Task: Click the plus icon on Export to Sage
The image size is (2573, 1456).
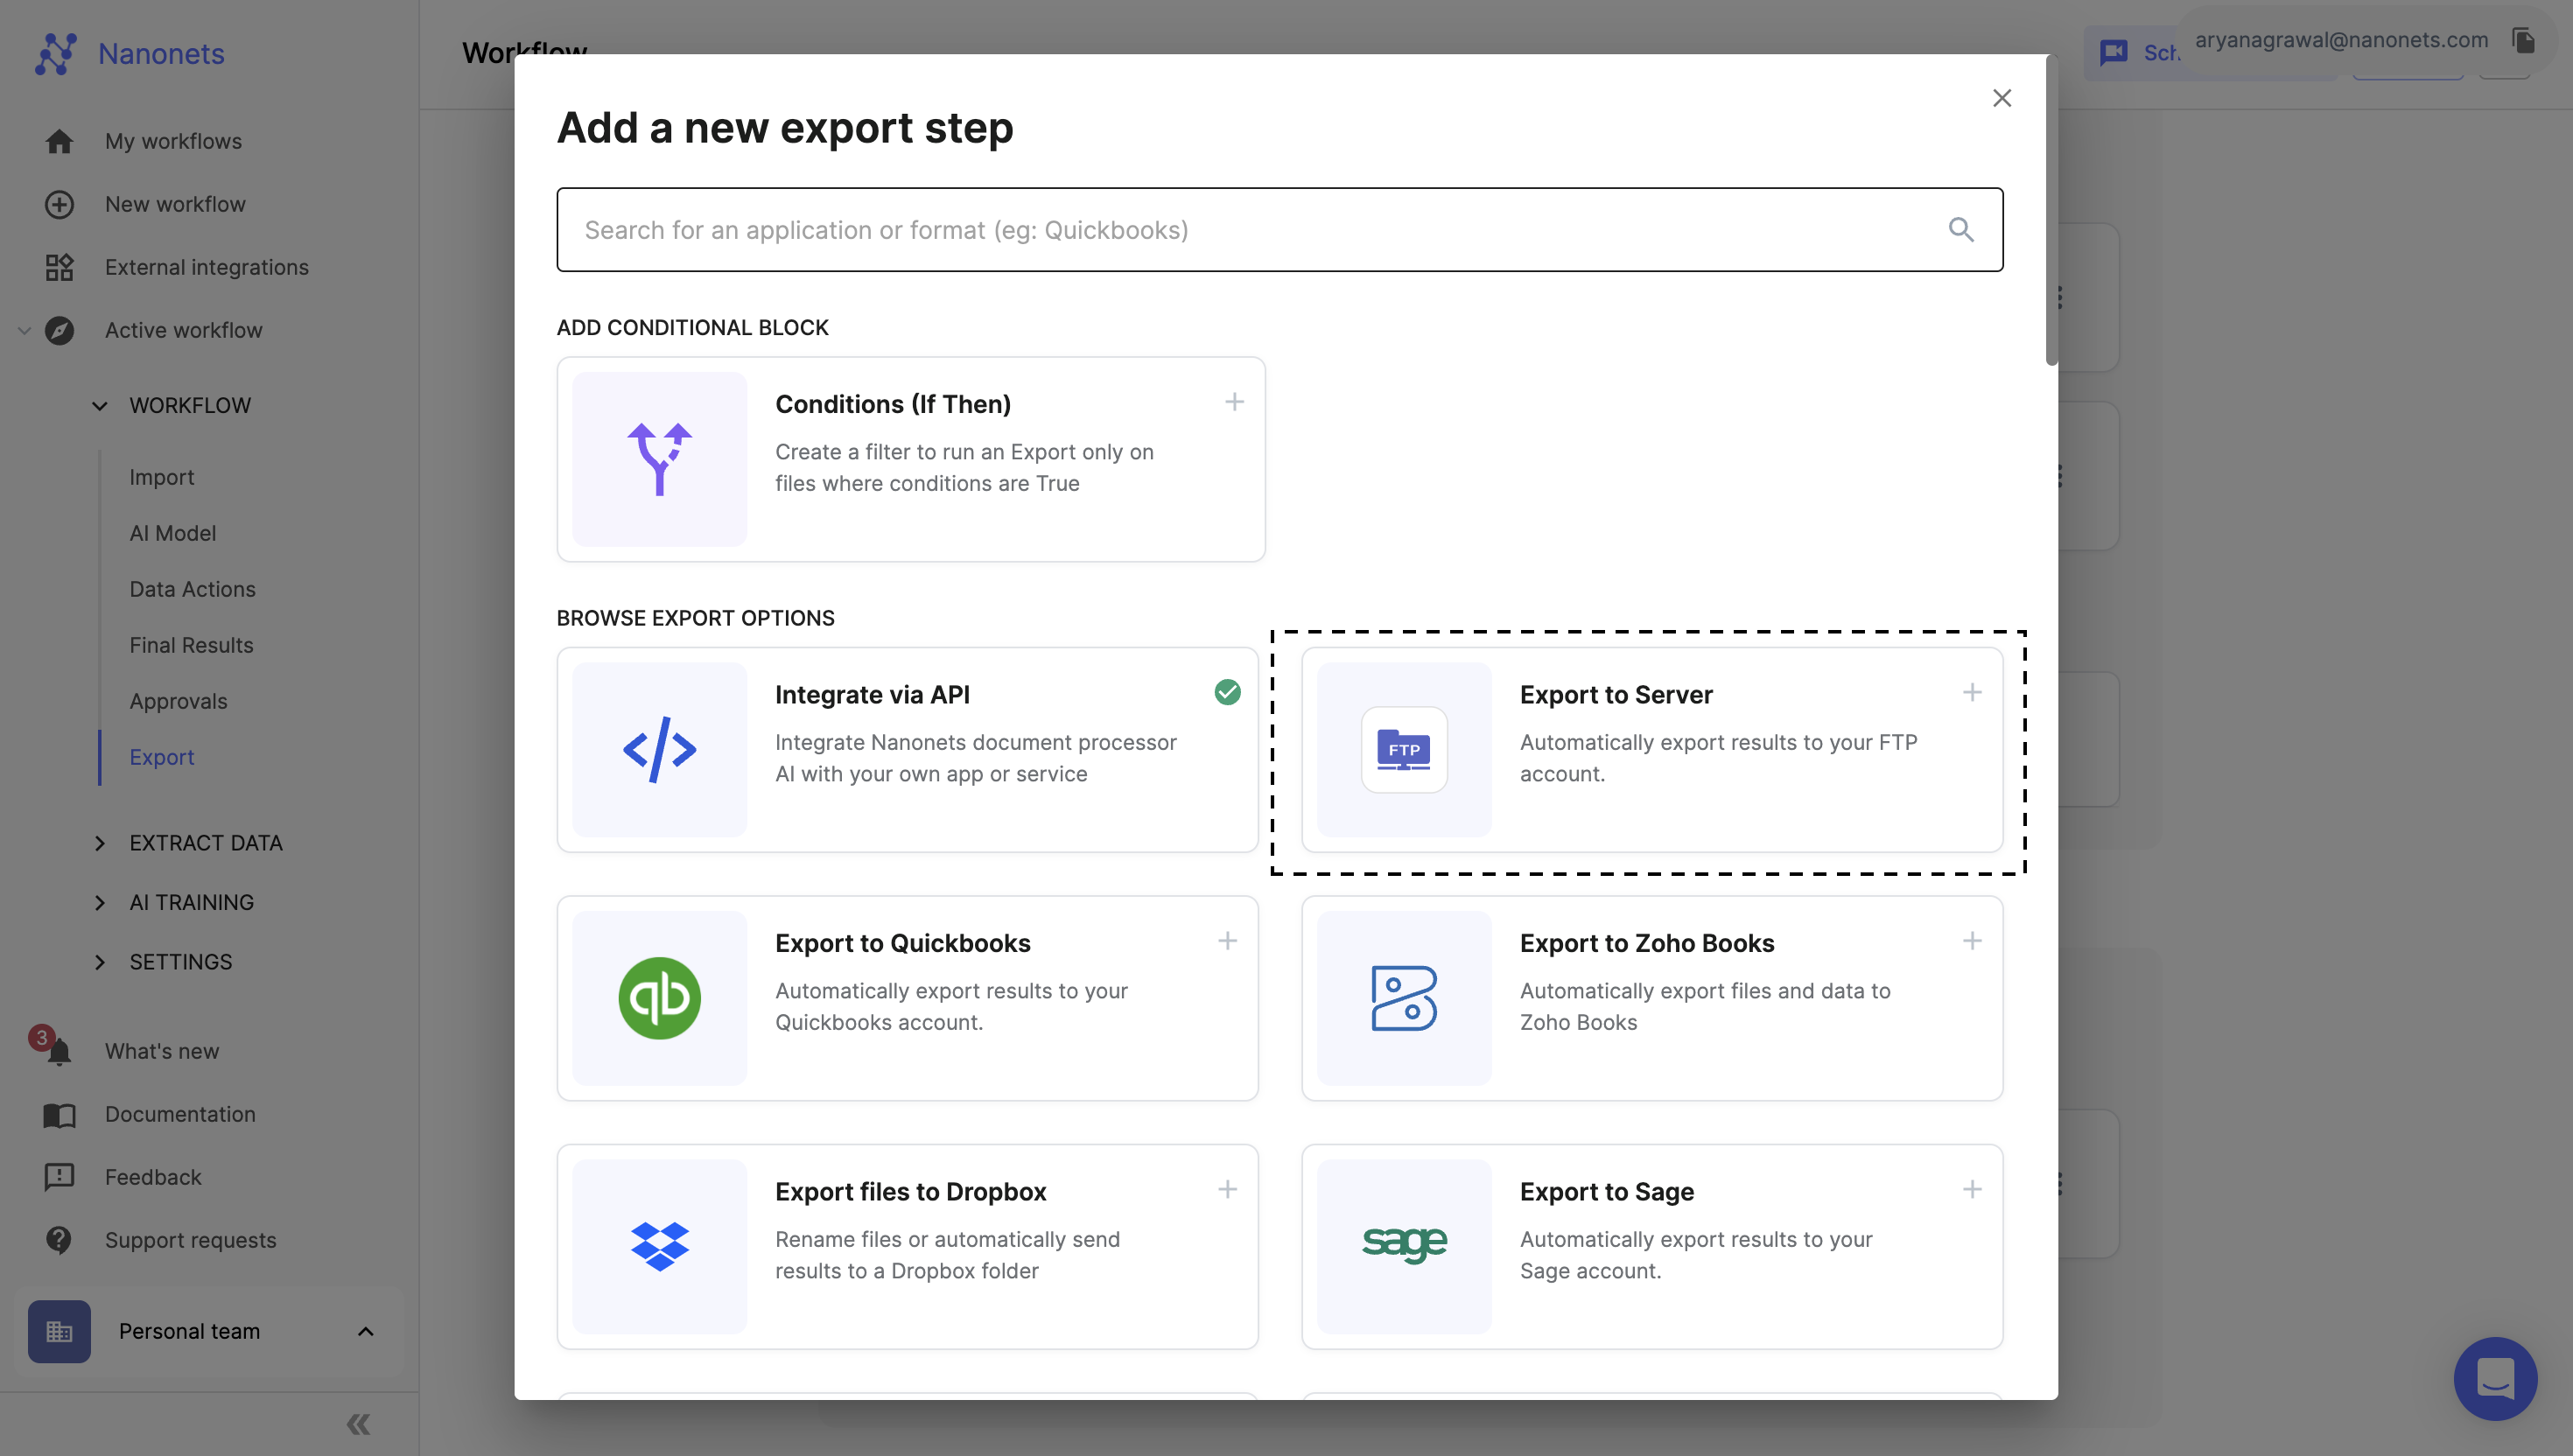Action: pyautogui.click(x=1972, y=1189)
